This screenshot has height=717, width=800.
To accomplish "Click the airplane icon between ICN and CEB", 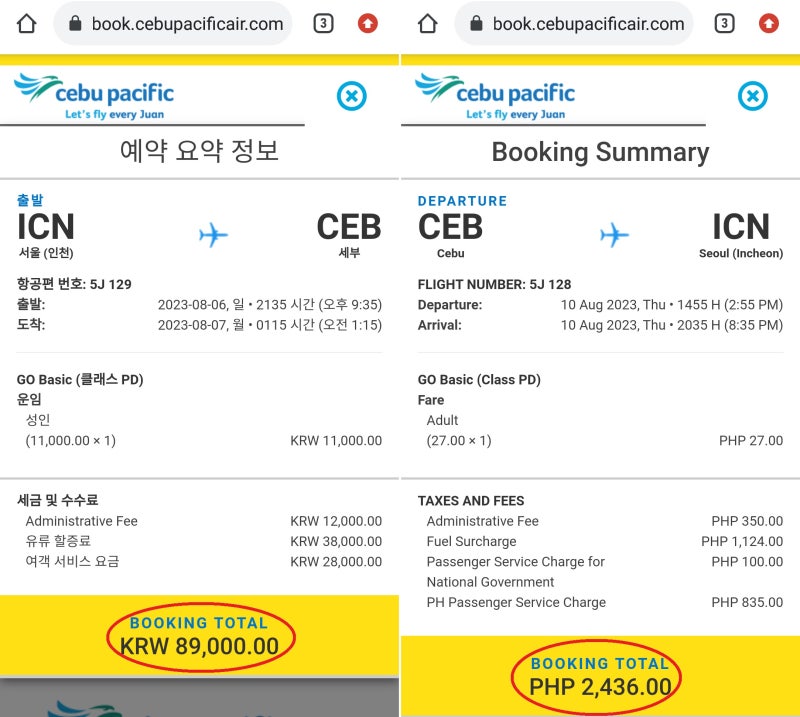I will pos(213,235).
